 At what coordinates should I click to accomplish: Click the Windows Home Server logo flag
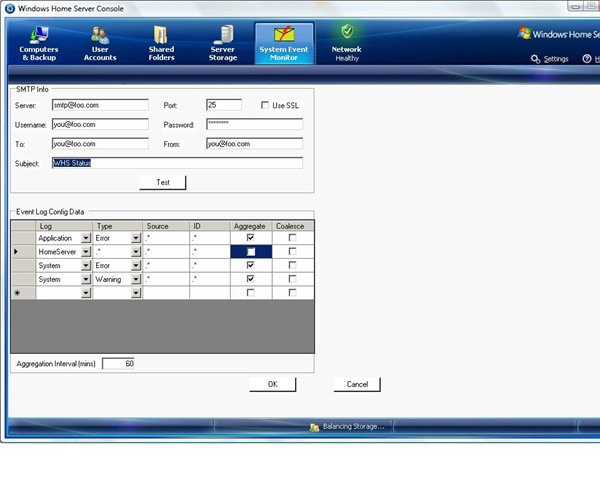click(524, 33)
